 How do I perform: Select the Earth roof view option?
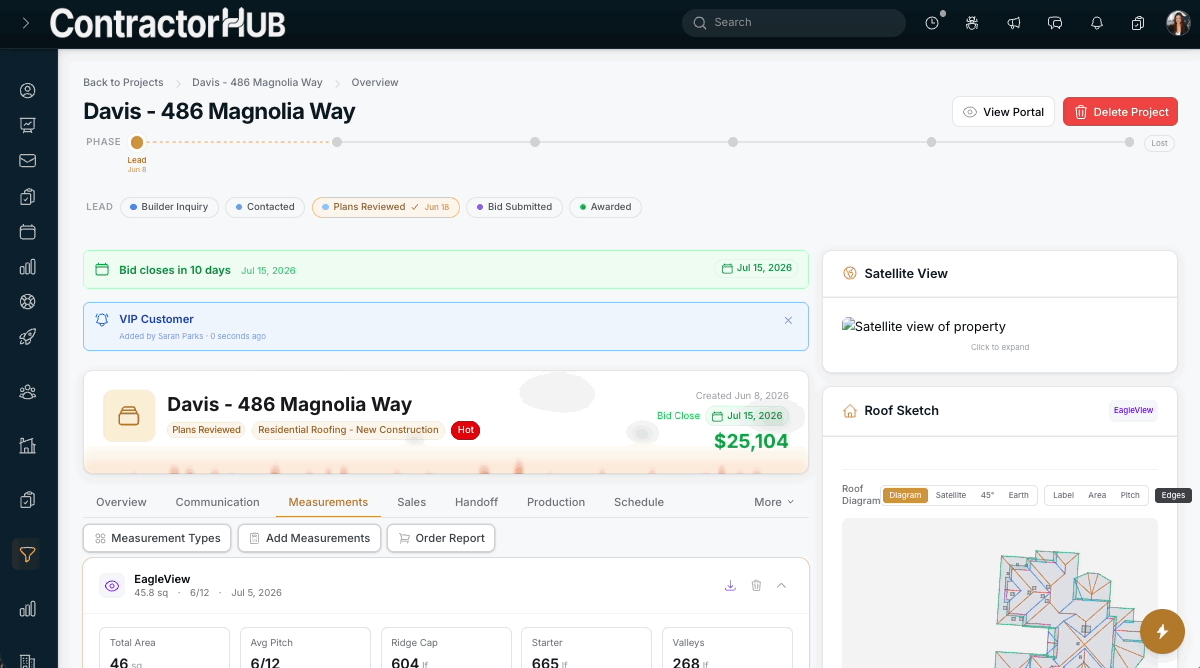[1018, 495]
